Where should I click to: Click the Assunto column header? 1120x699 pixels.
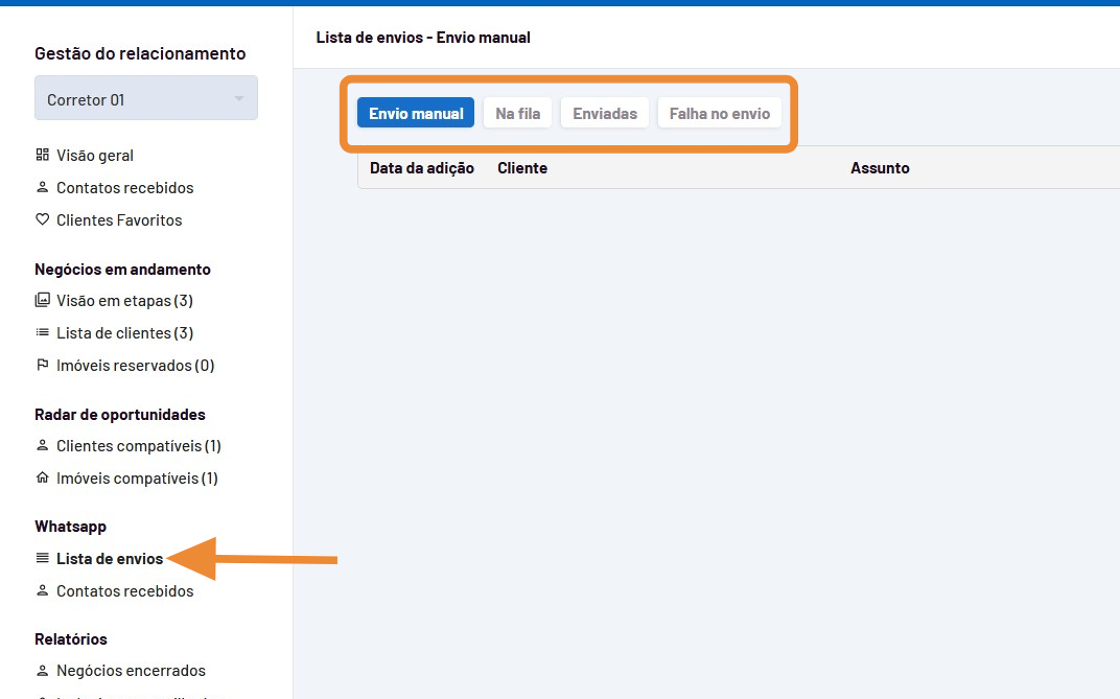tap(879, 168)
